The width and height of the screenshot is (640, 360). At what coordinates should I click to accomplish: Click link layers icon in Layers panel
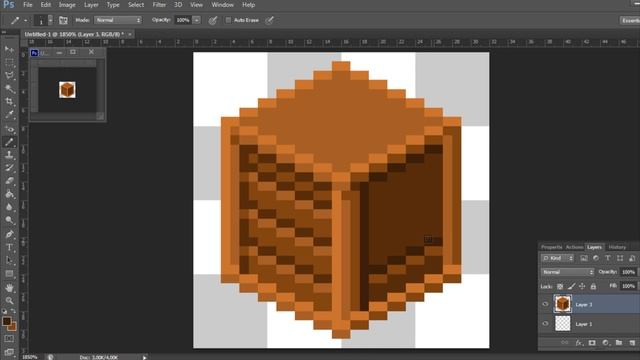pyautogui.click(x=565, y=343)
